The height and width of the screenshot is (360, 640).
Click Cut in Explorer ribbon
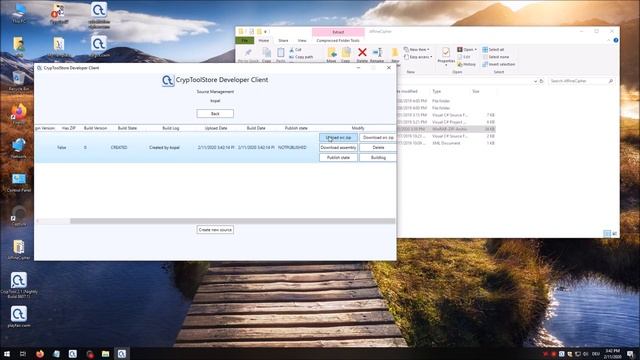click(x=295, y=50)
